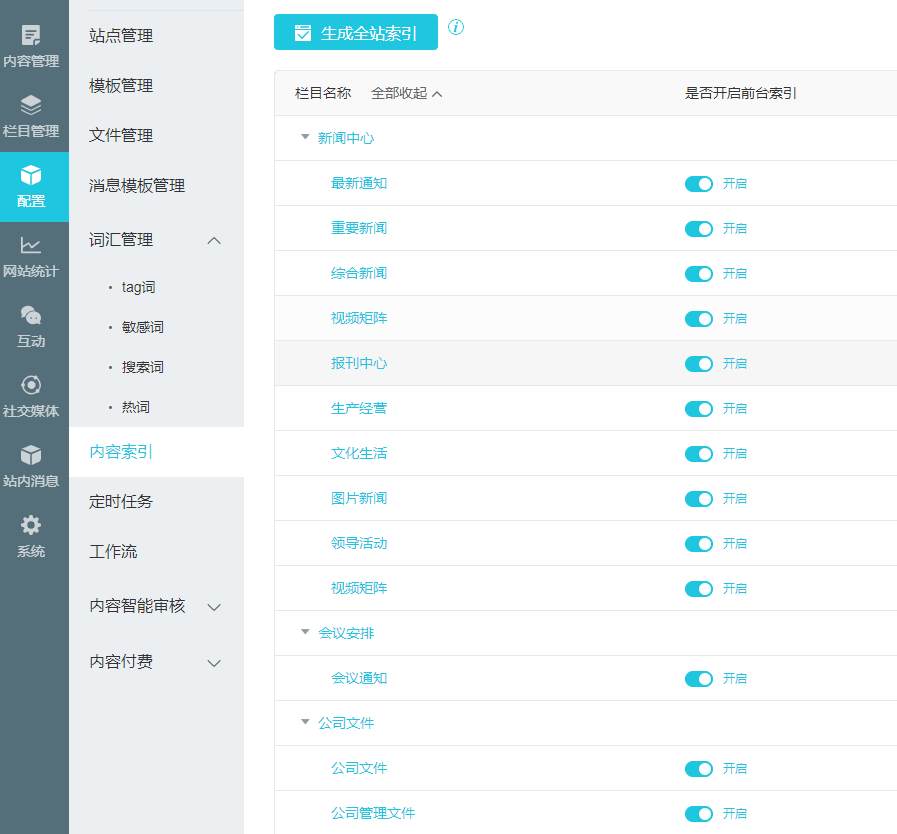The height and width of the screenshot is (834, 897).
Task: Click the info icon beside 生成全站索引
Action: point(456,27)
